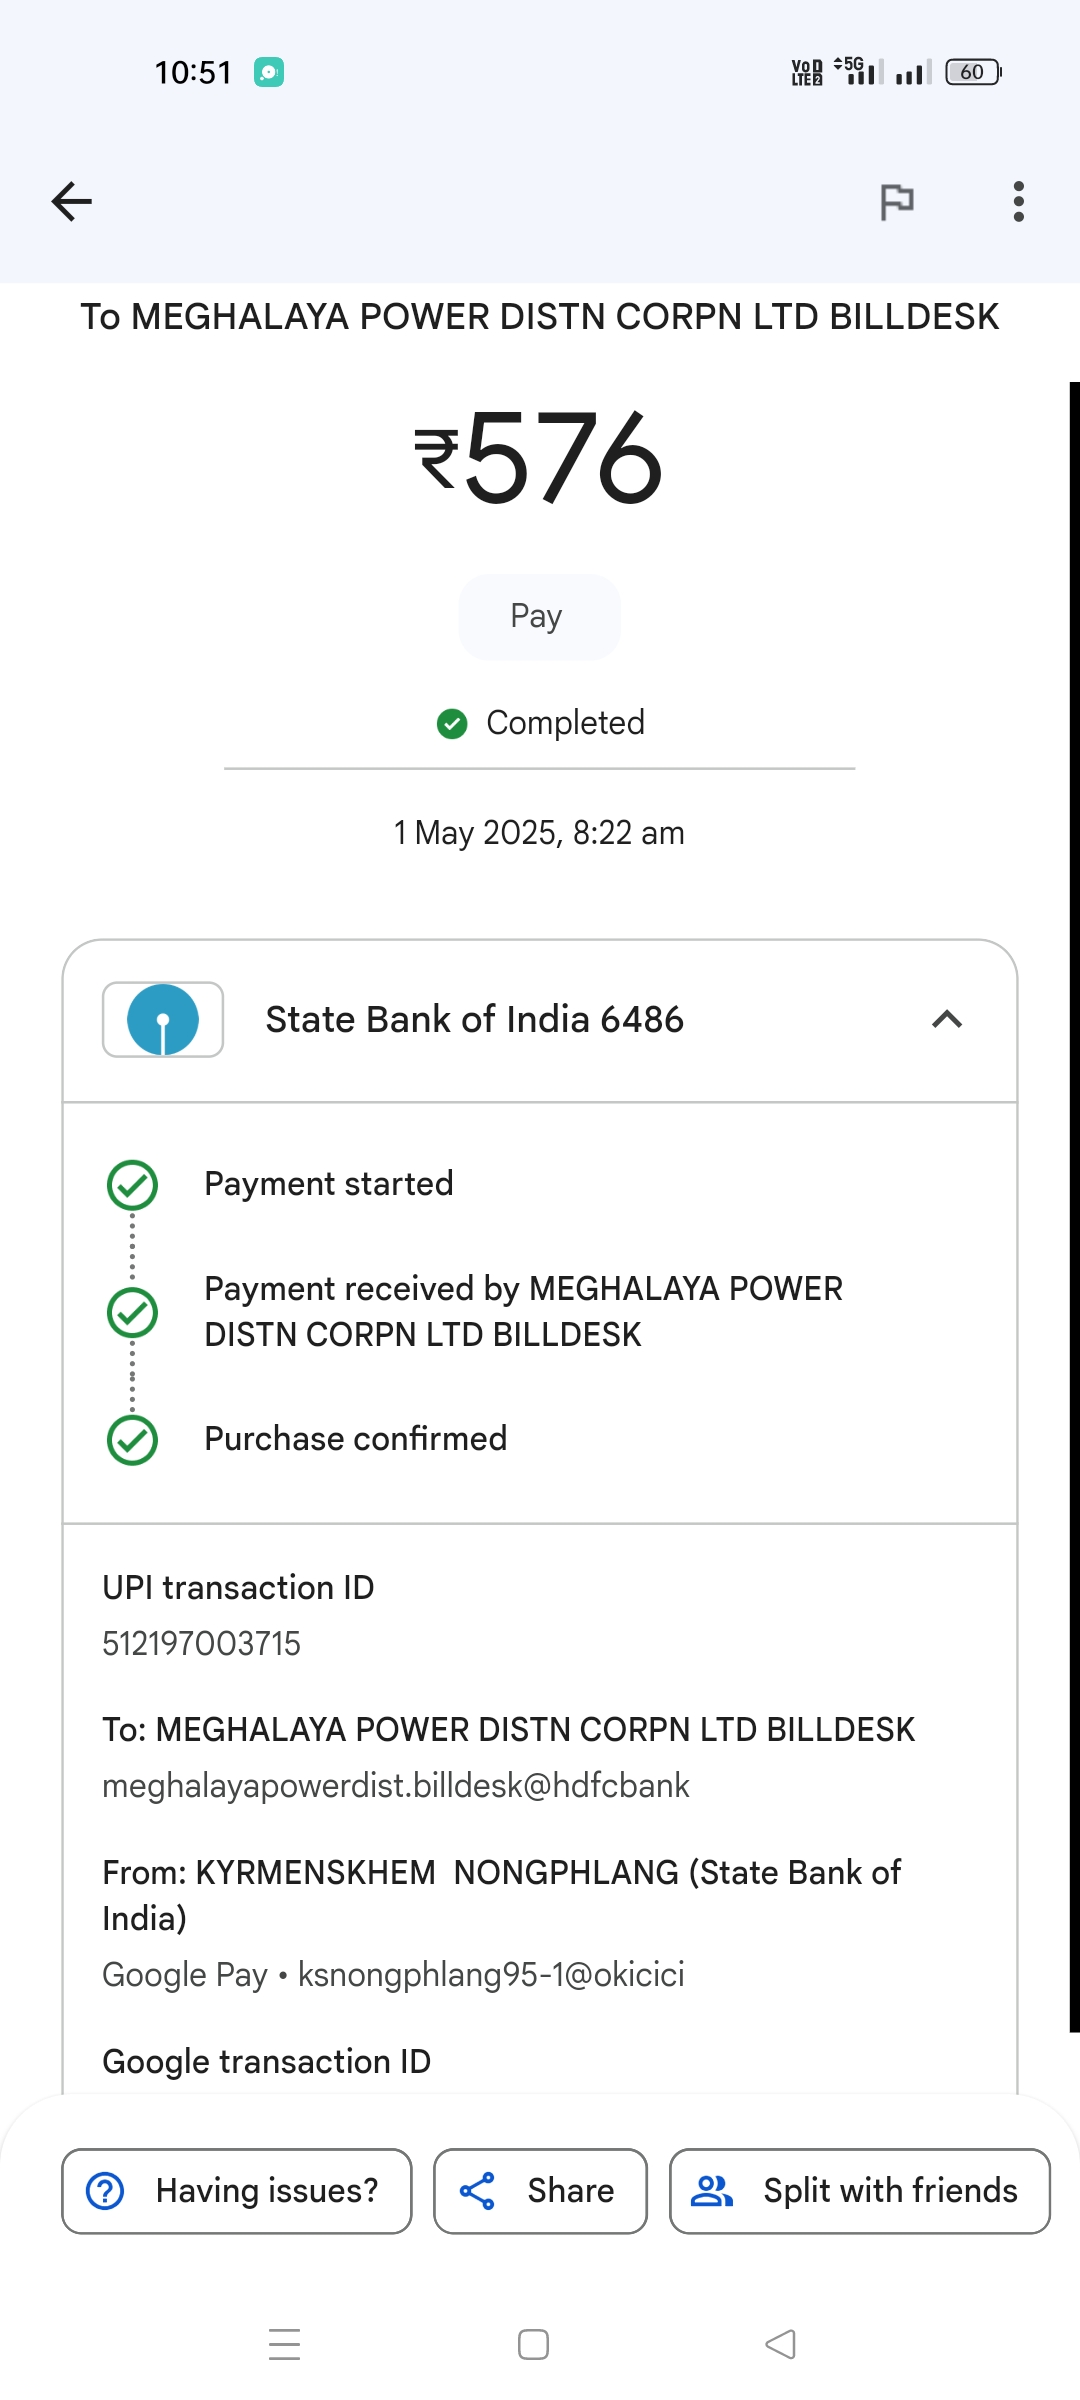
Task: Collapse the State Bank of India details
Action: (x=946, y=1020)
